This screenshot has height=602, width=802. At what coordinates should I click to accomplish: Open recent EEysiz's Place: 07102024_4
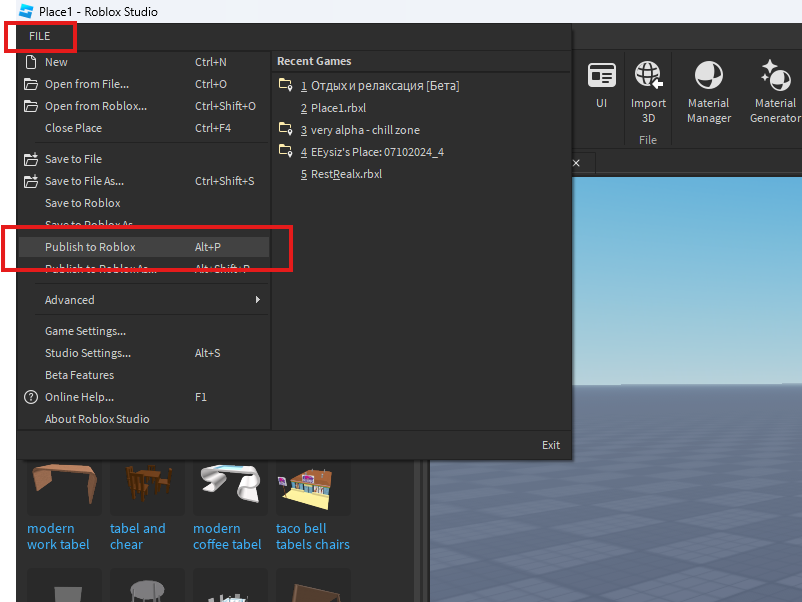[372, 152]
